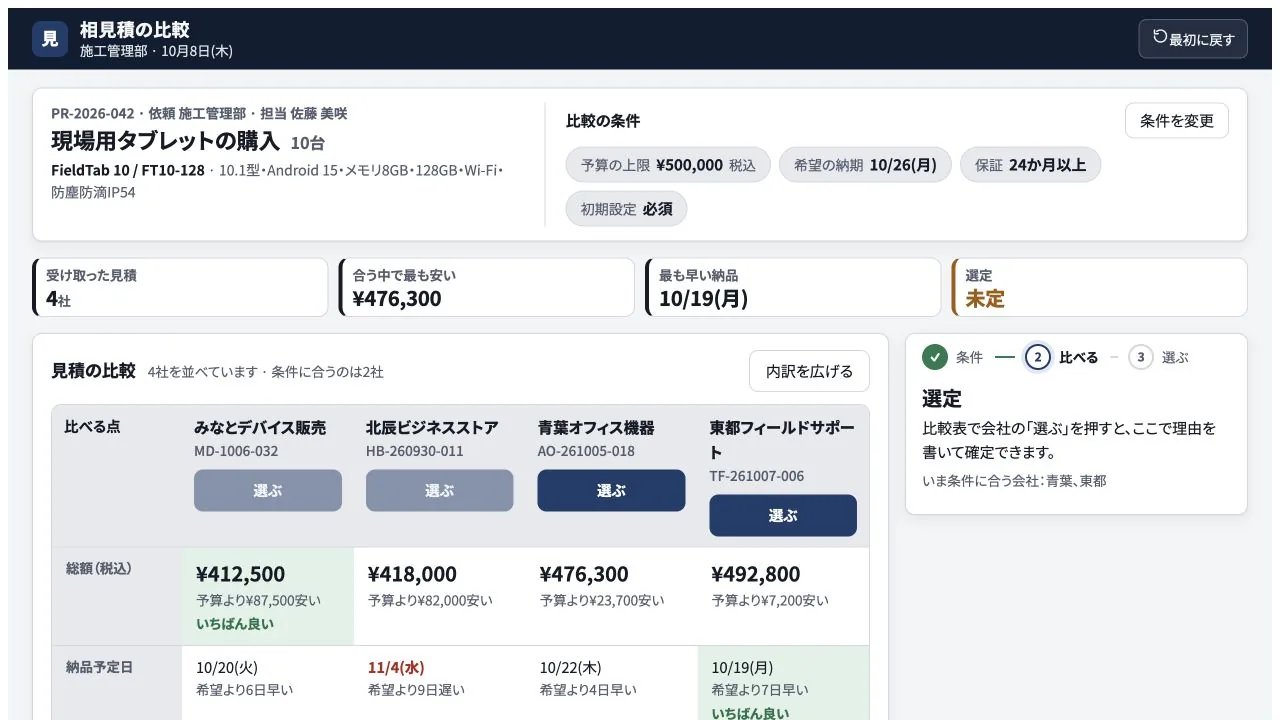The image size is (1280, 720).
Task: Click the 選ぶ button under みなとデバイス販売
Action: tap(268, 491)
